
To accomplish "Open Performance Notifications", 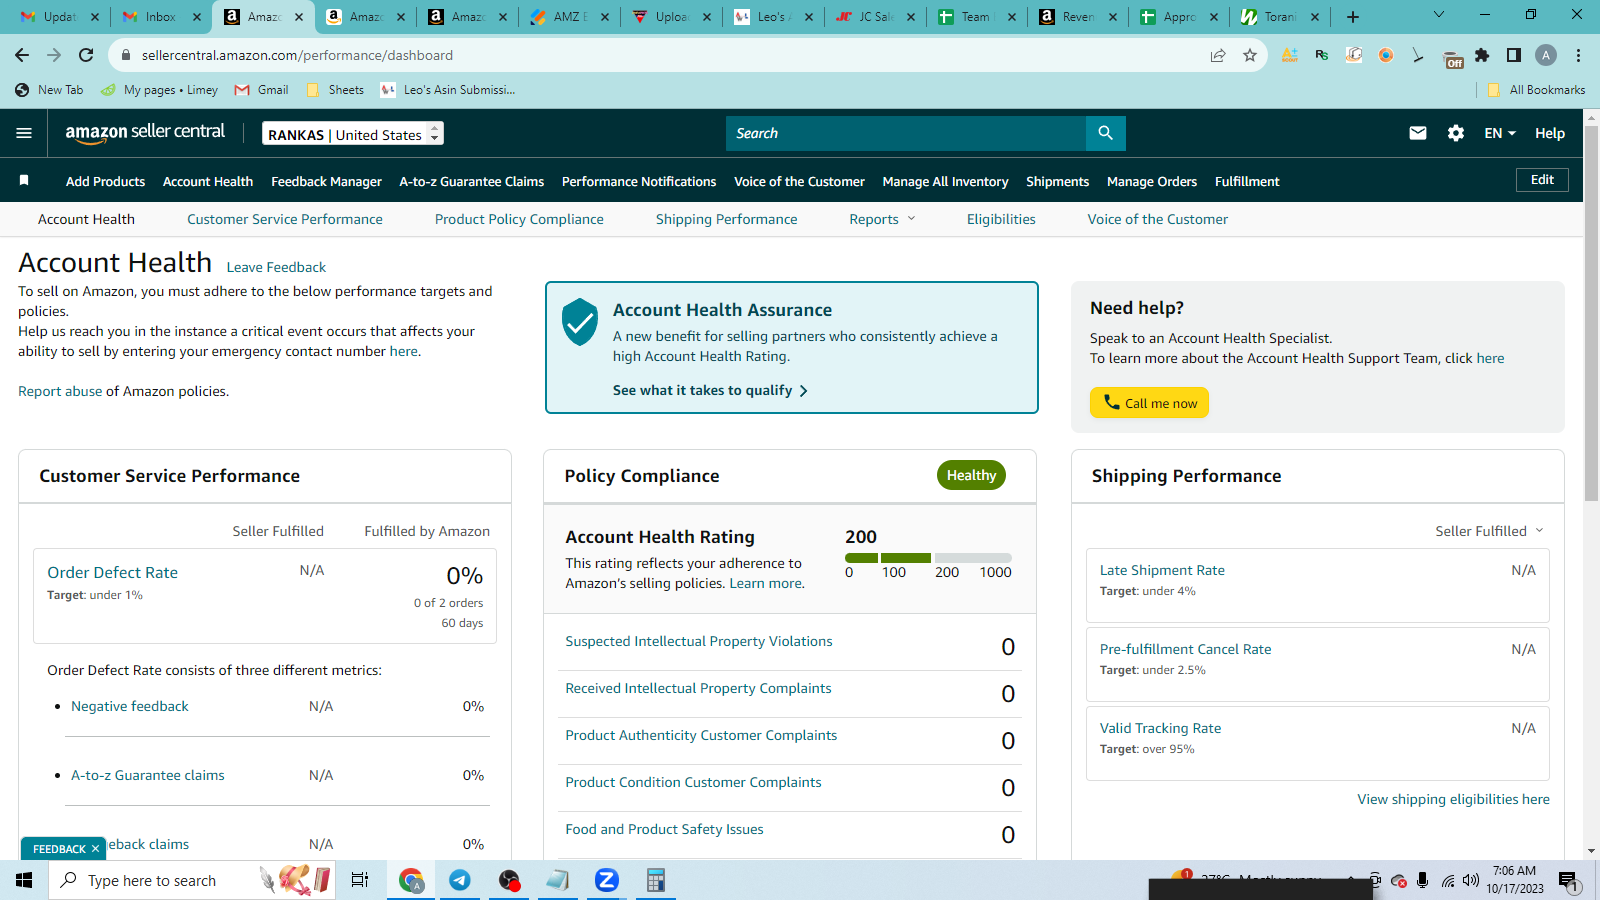I will coord(639,181).
